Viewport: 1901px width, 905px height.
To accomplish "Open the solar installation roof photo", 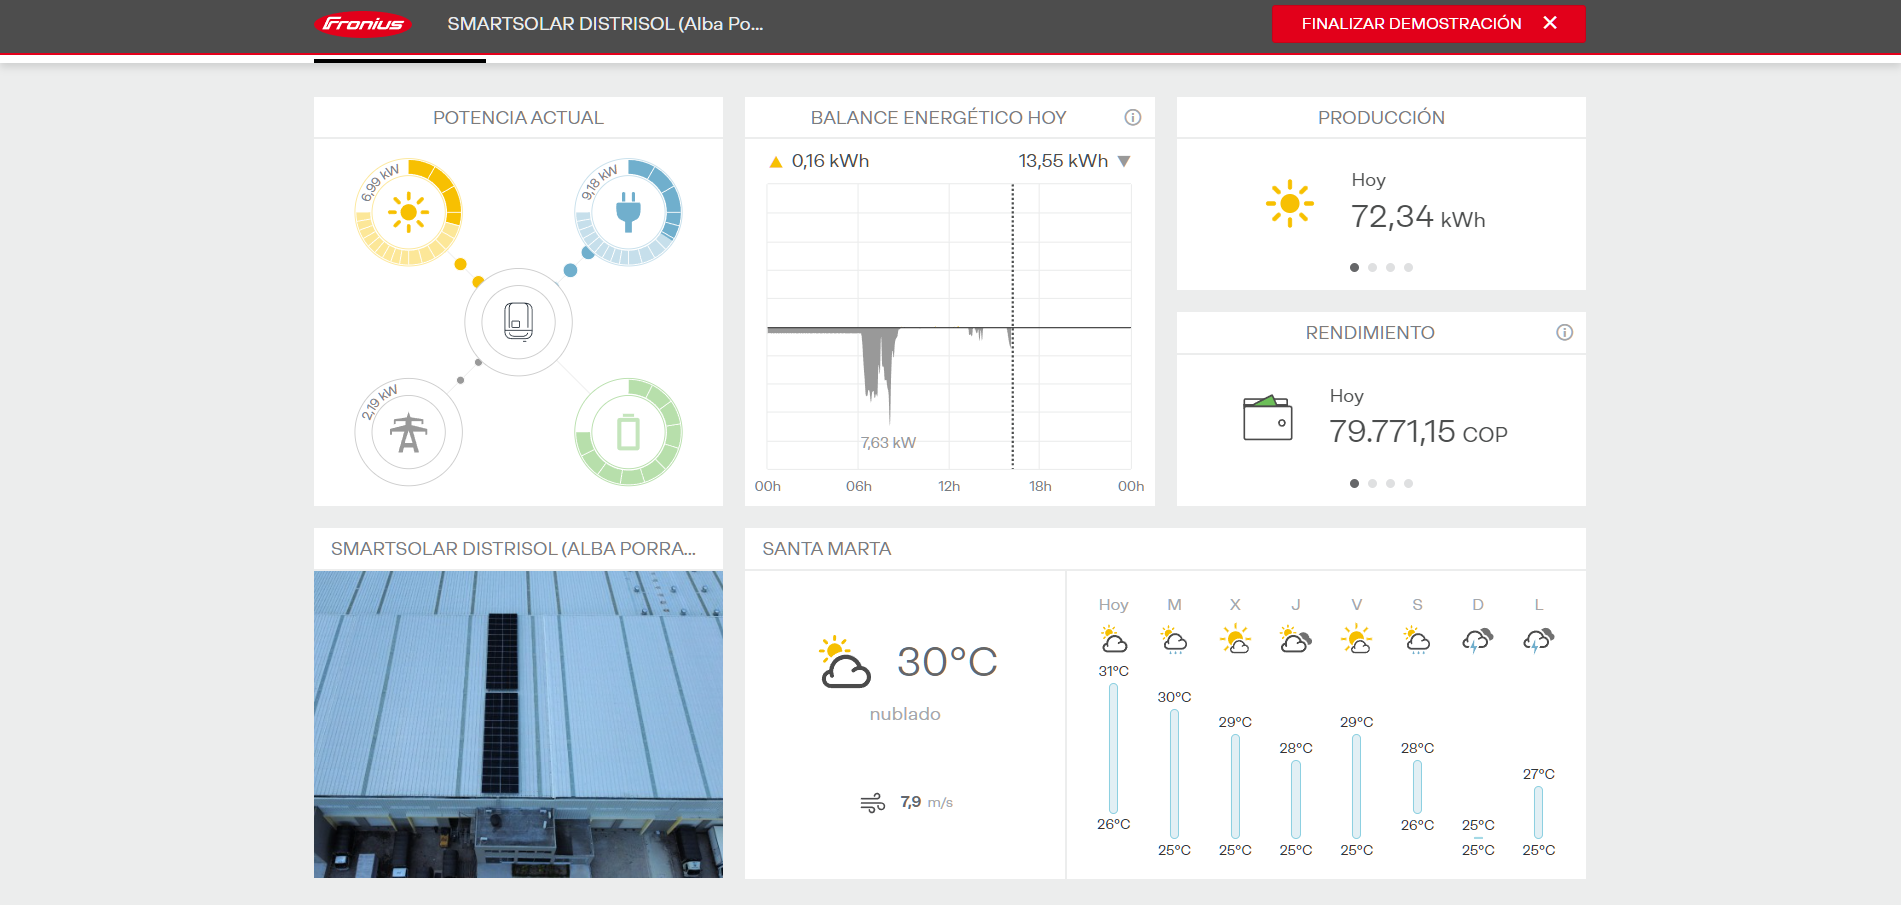I will (x=518, y=724).
